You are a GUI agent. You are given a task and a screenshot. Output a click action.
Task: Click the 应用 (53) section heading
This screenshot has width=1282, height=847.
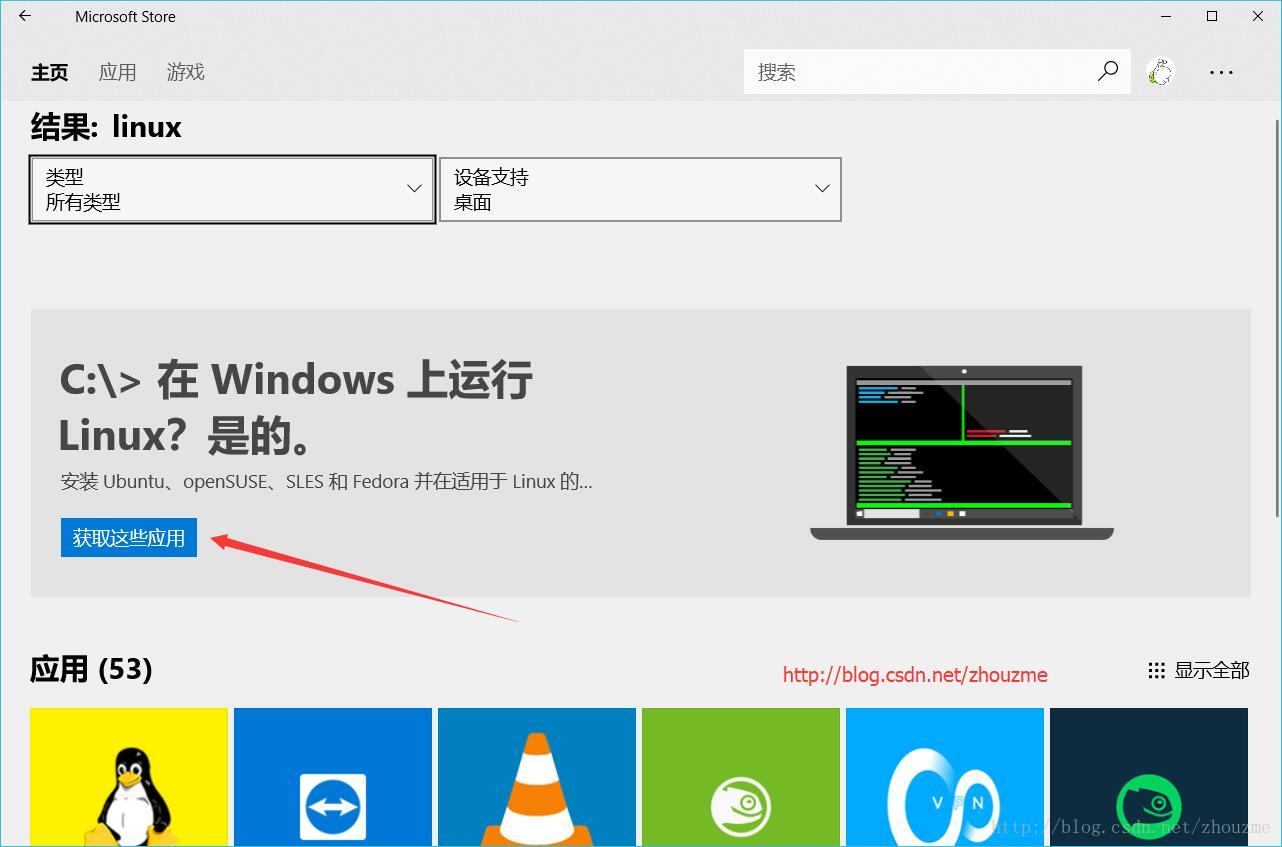(91, 669)
